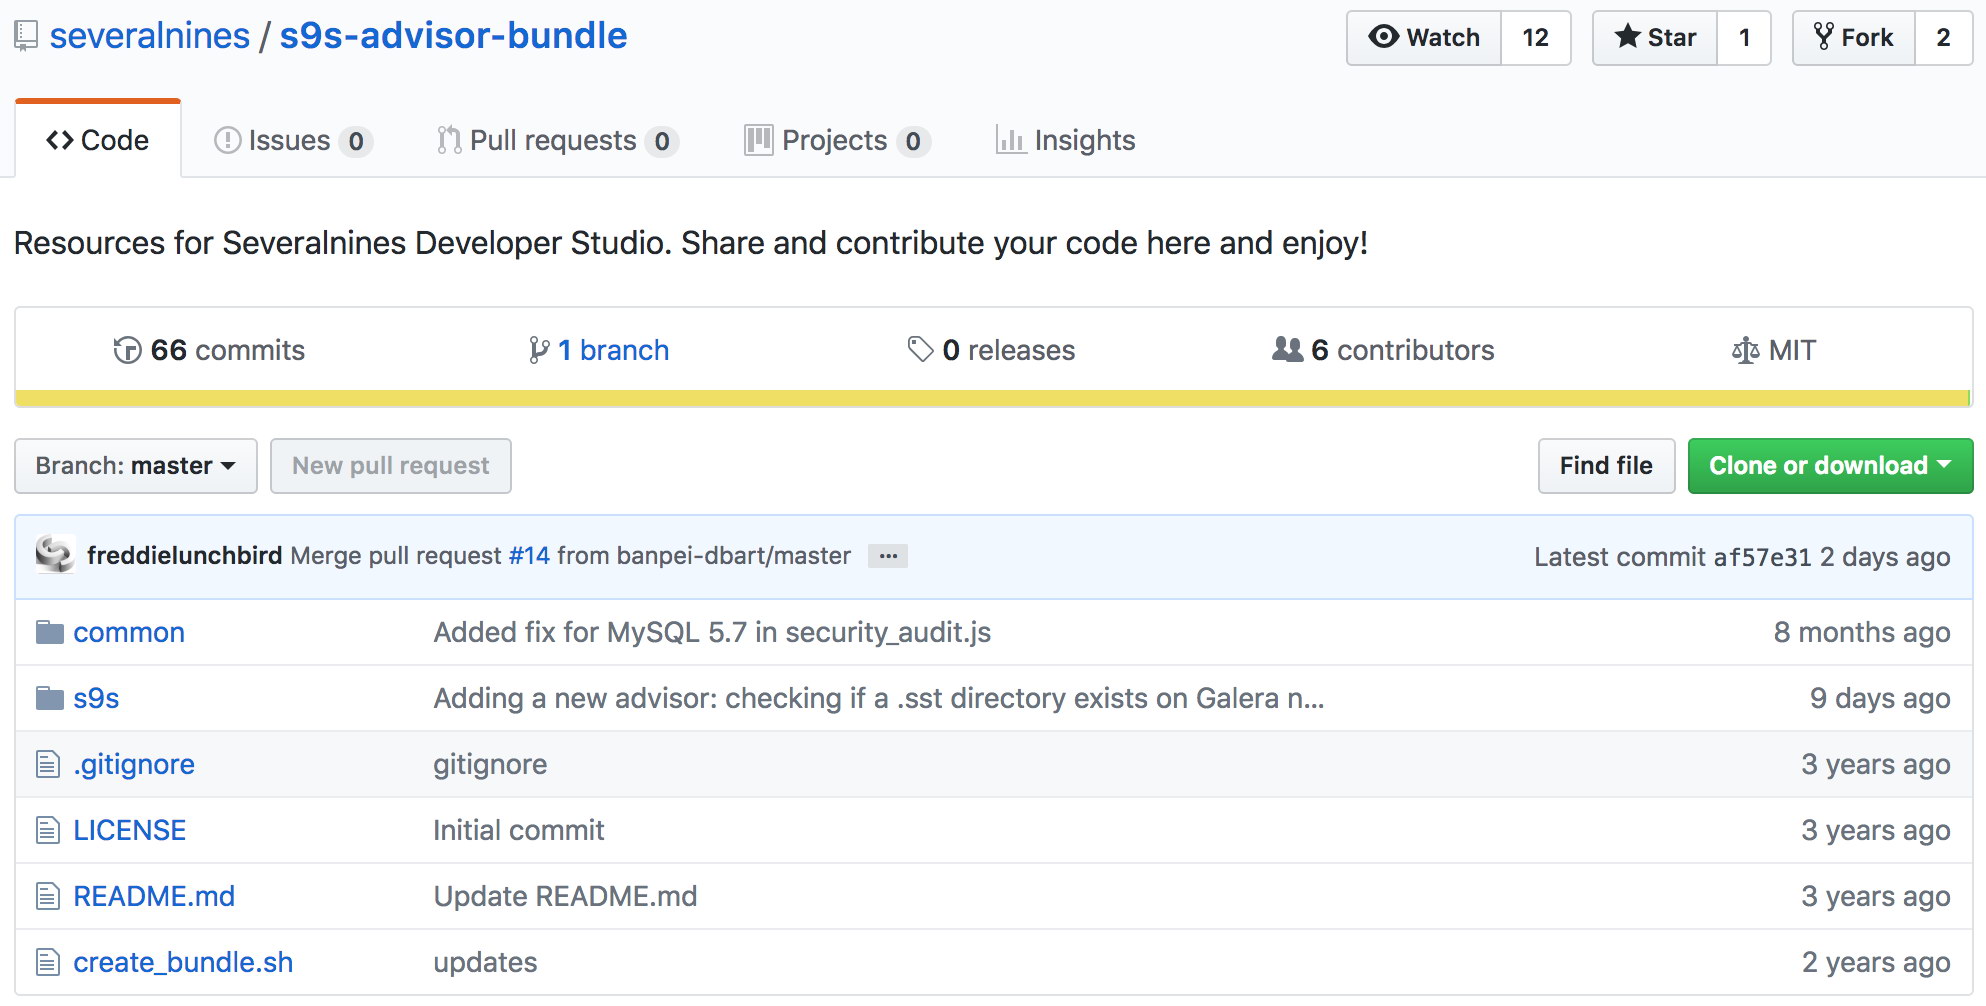Viewport: 1986px width, 1006px height.
Task: Click the folder icon beside the common directory
Action: click(50, 632)
